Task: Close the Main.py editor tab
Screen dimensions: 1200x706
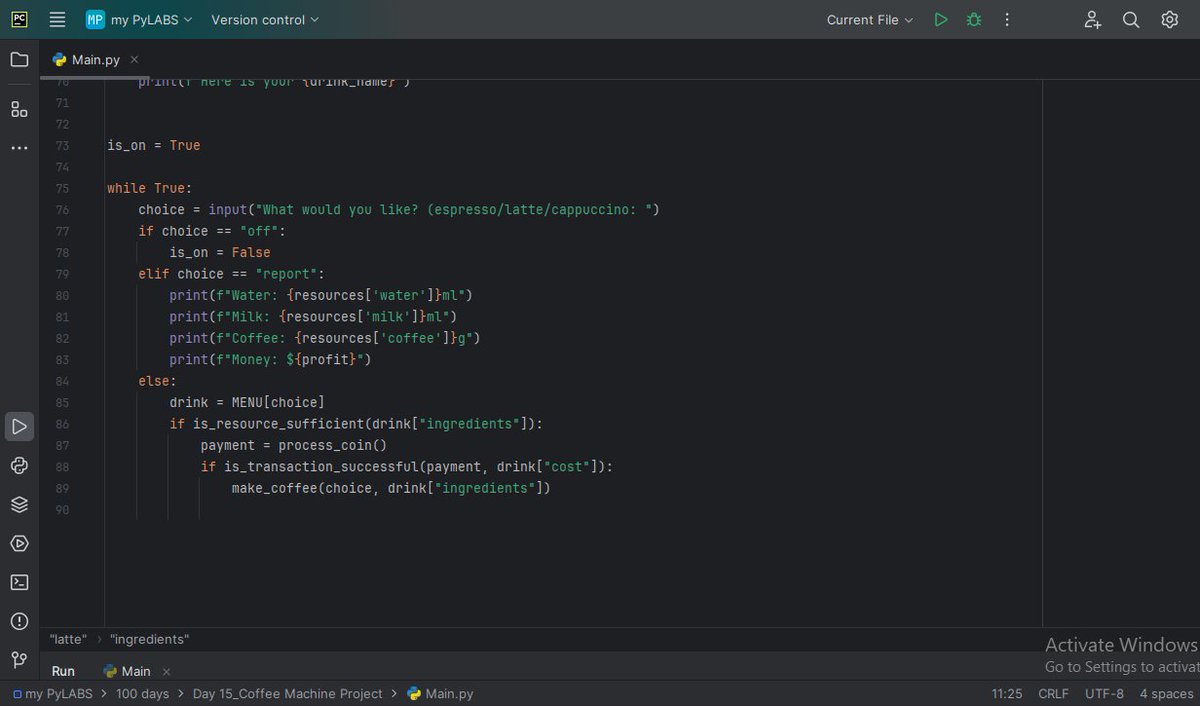Action: (135, 60)
